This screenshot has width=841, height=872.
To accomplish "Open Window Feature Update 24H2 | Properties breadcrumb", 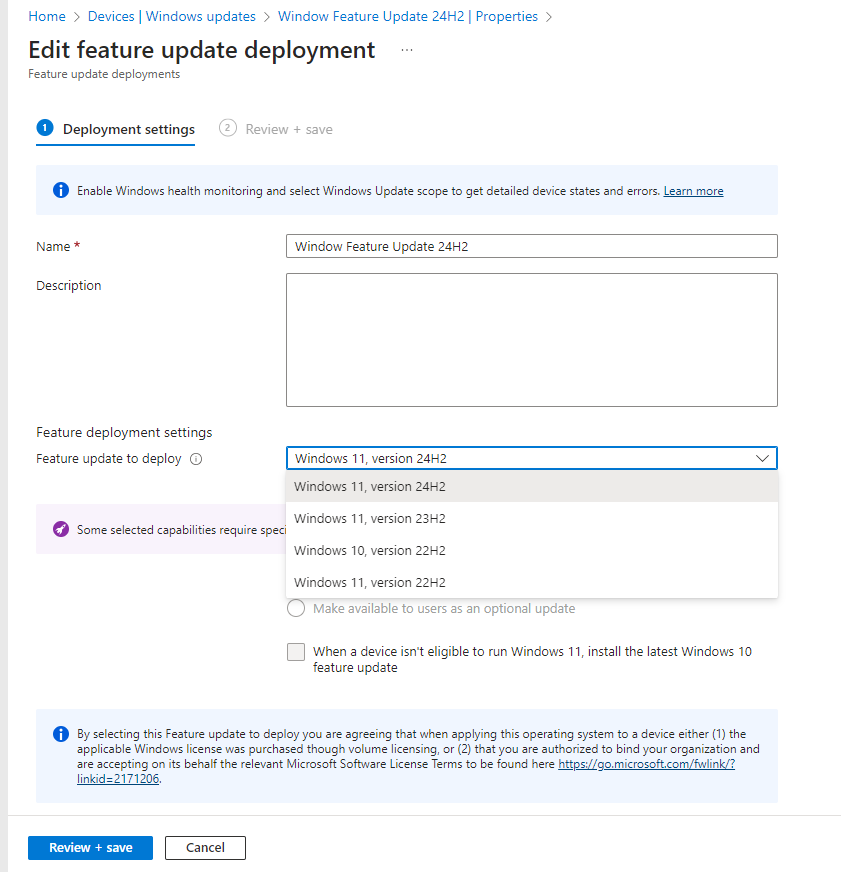I will [408, 17].
